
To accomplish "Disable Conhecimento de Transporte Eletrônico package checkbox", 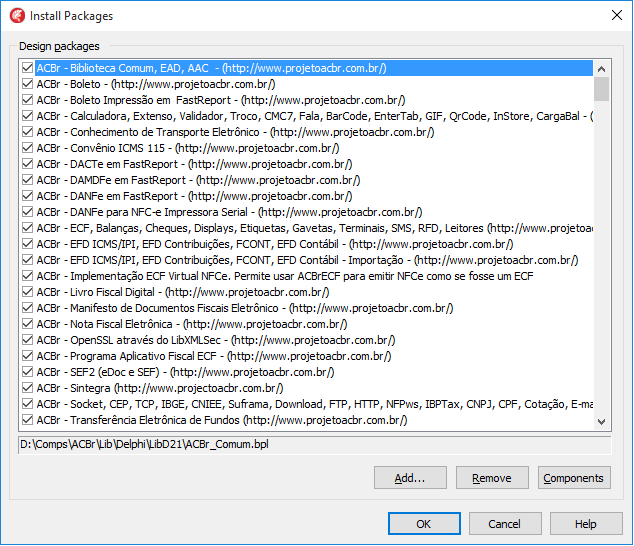I will click(x=27, y=131).
